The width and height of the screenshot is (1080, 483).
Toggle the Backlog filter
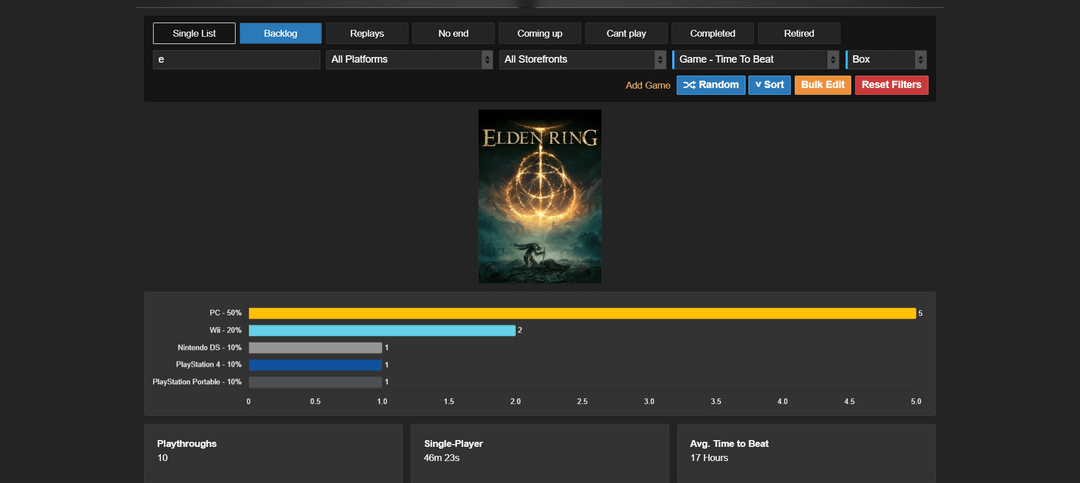tap(280, 33)
